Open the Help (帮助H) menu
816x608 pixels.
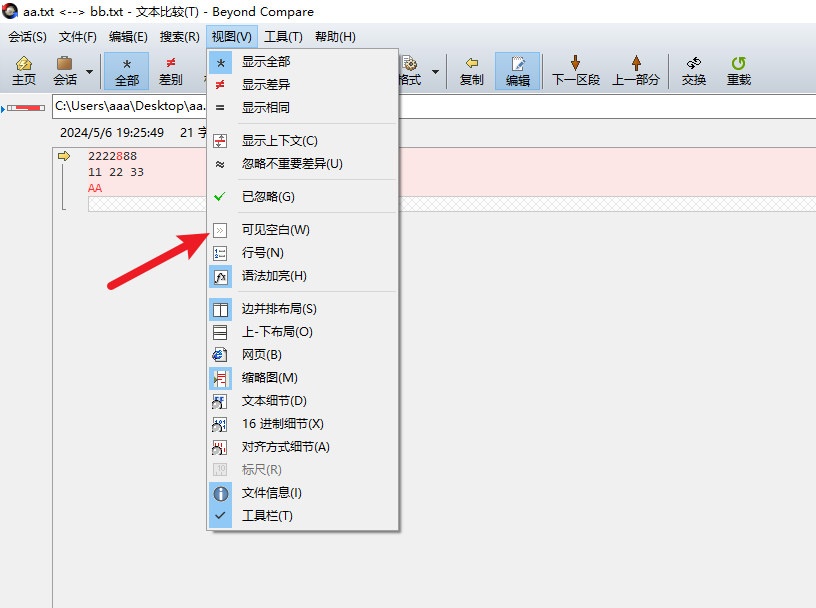[x=335, y=37]
